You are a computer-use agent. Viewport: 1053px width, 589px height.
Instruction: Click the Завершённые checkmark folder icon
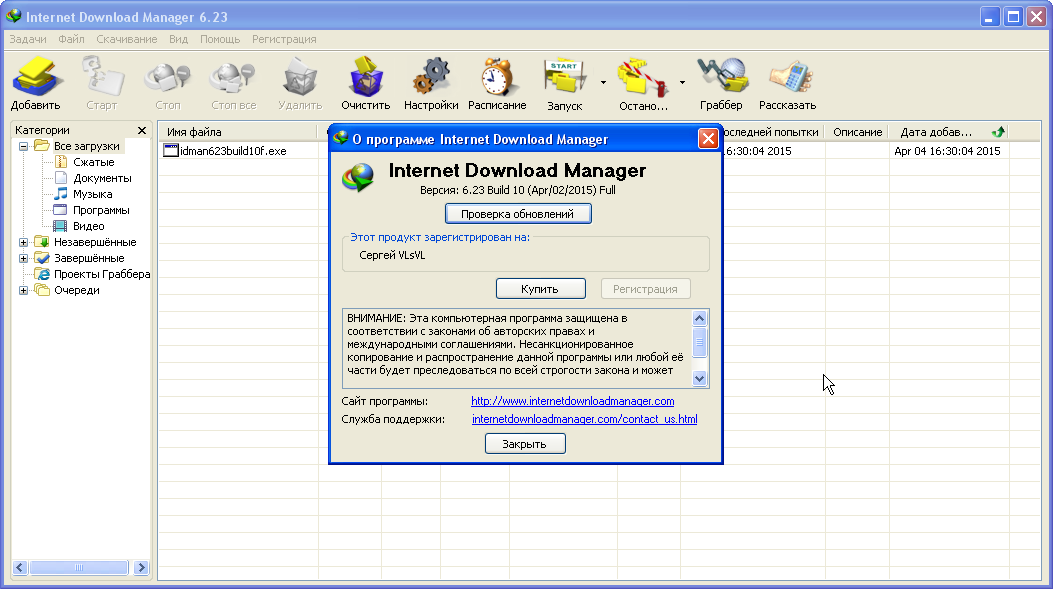click(43, 258)
